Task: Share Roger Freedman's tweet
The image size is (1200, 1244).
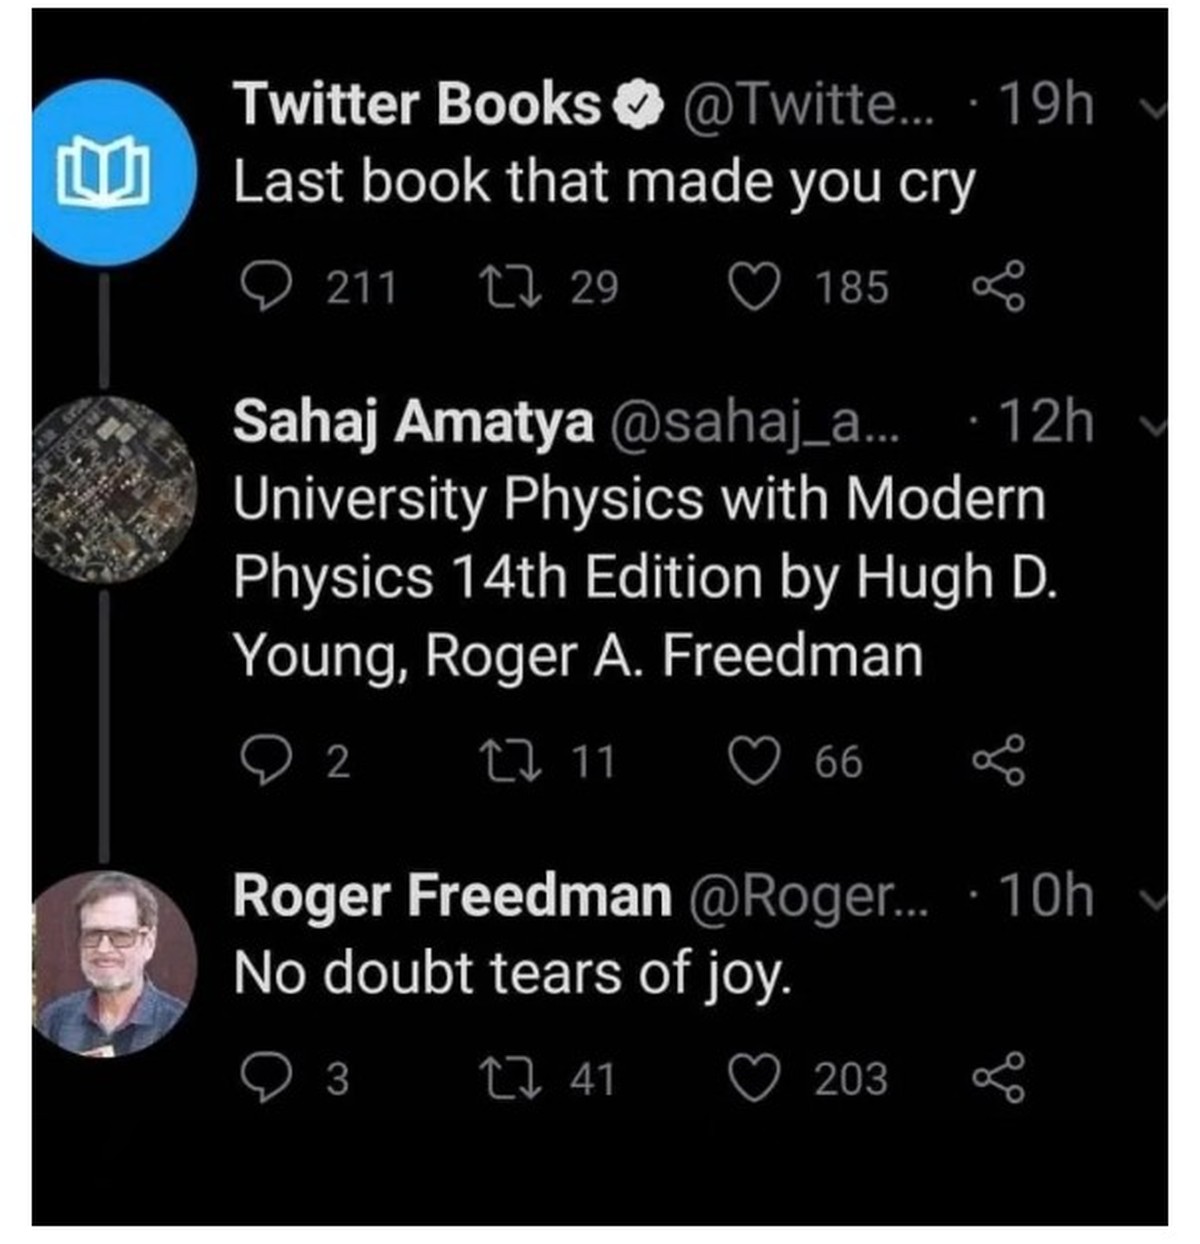Action: pyautogui.click(x=999, y=1078)
